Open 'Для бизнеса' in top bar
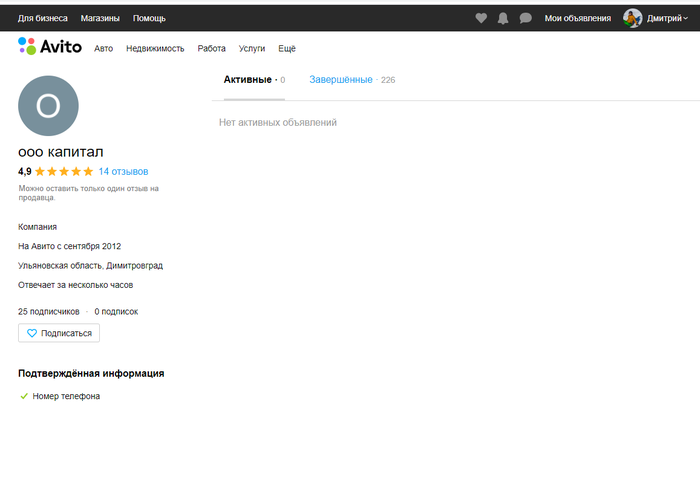The width and height of the screenshot is (700, 485). click(43, 18)
